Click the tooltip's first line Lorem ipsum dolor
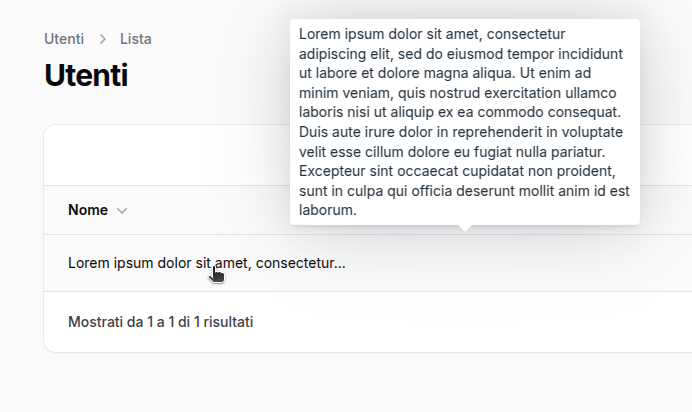The height and width of the screenshot is (412, 692). (432, 34)
